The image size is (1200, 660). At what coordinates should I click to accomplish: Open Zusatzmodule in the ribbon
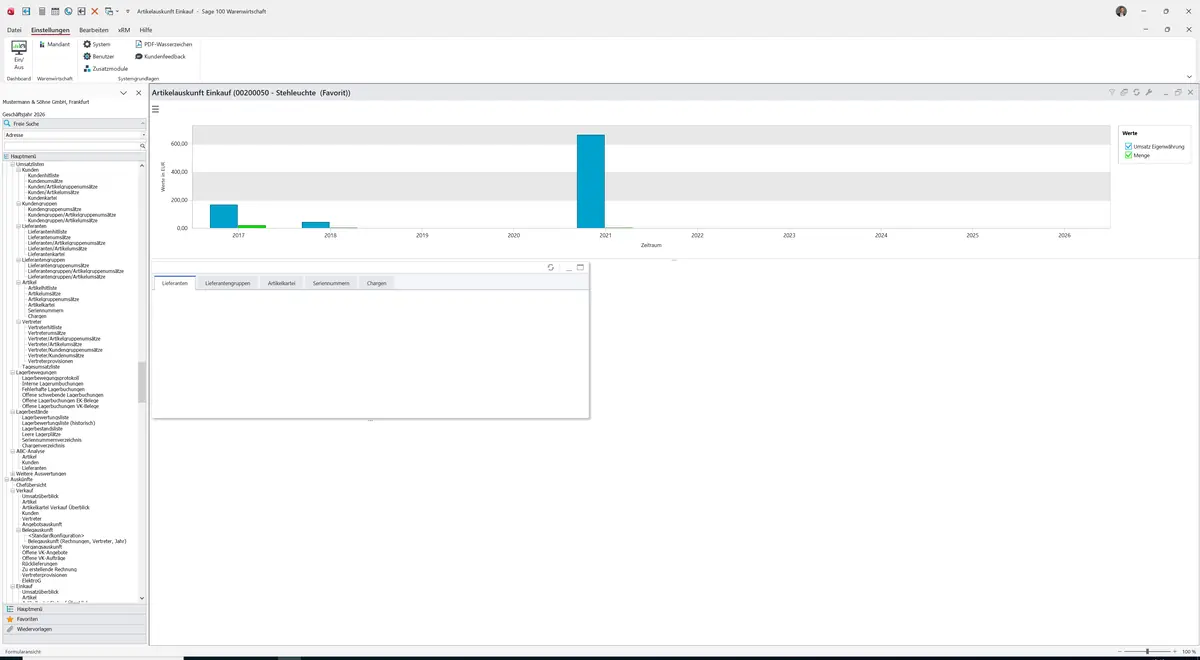tap(106, 68)
